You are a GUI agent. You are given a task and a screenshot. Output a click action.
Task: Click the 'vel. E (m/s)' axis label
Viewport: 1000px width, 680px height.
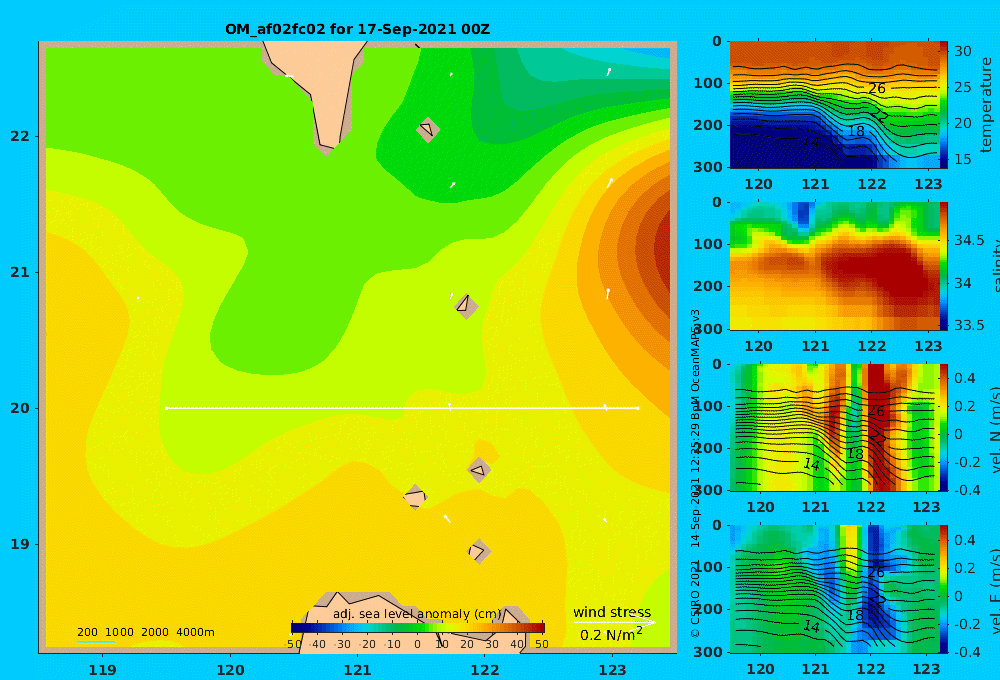click(x=994, y=591)
